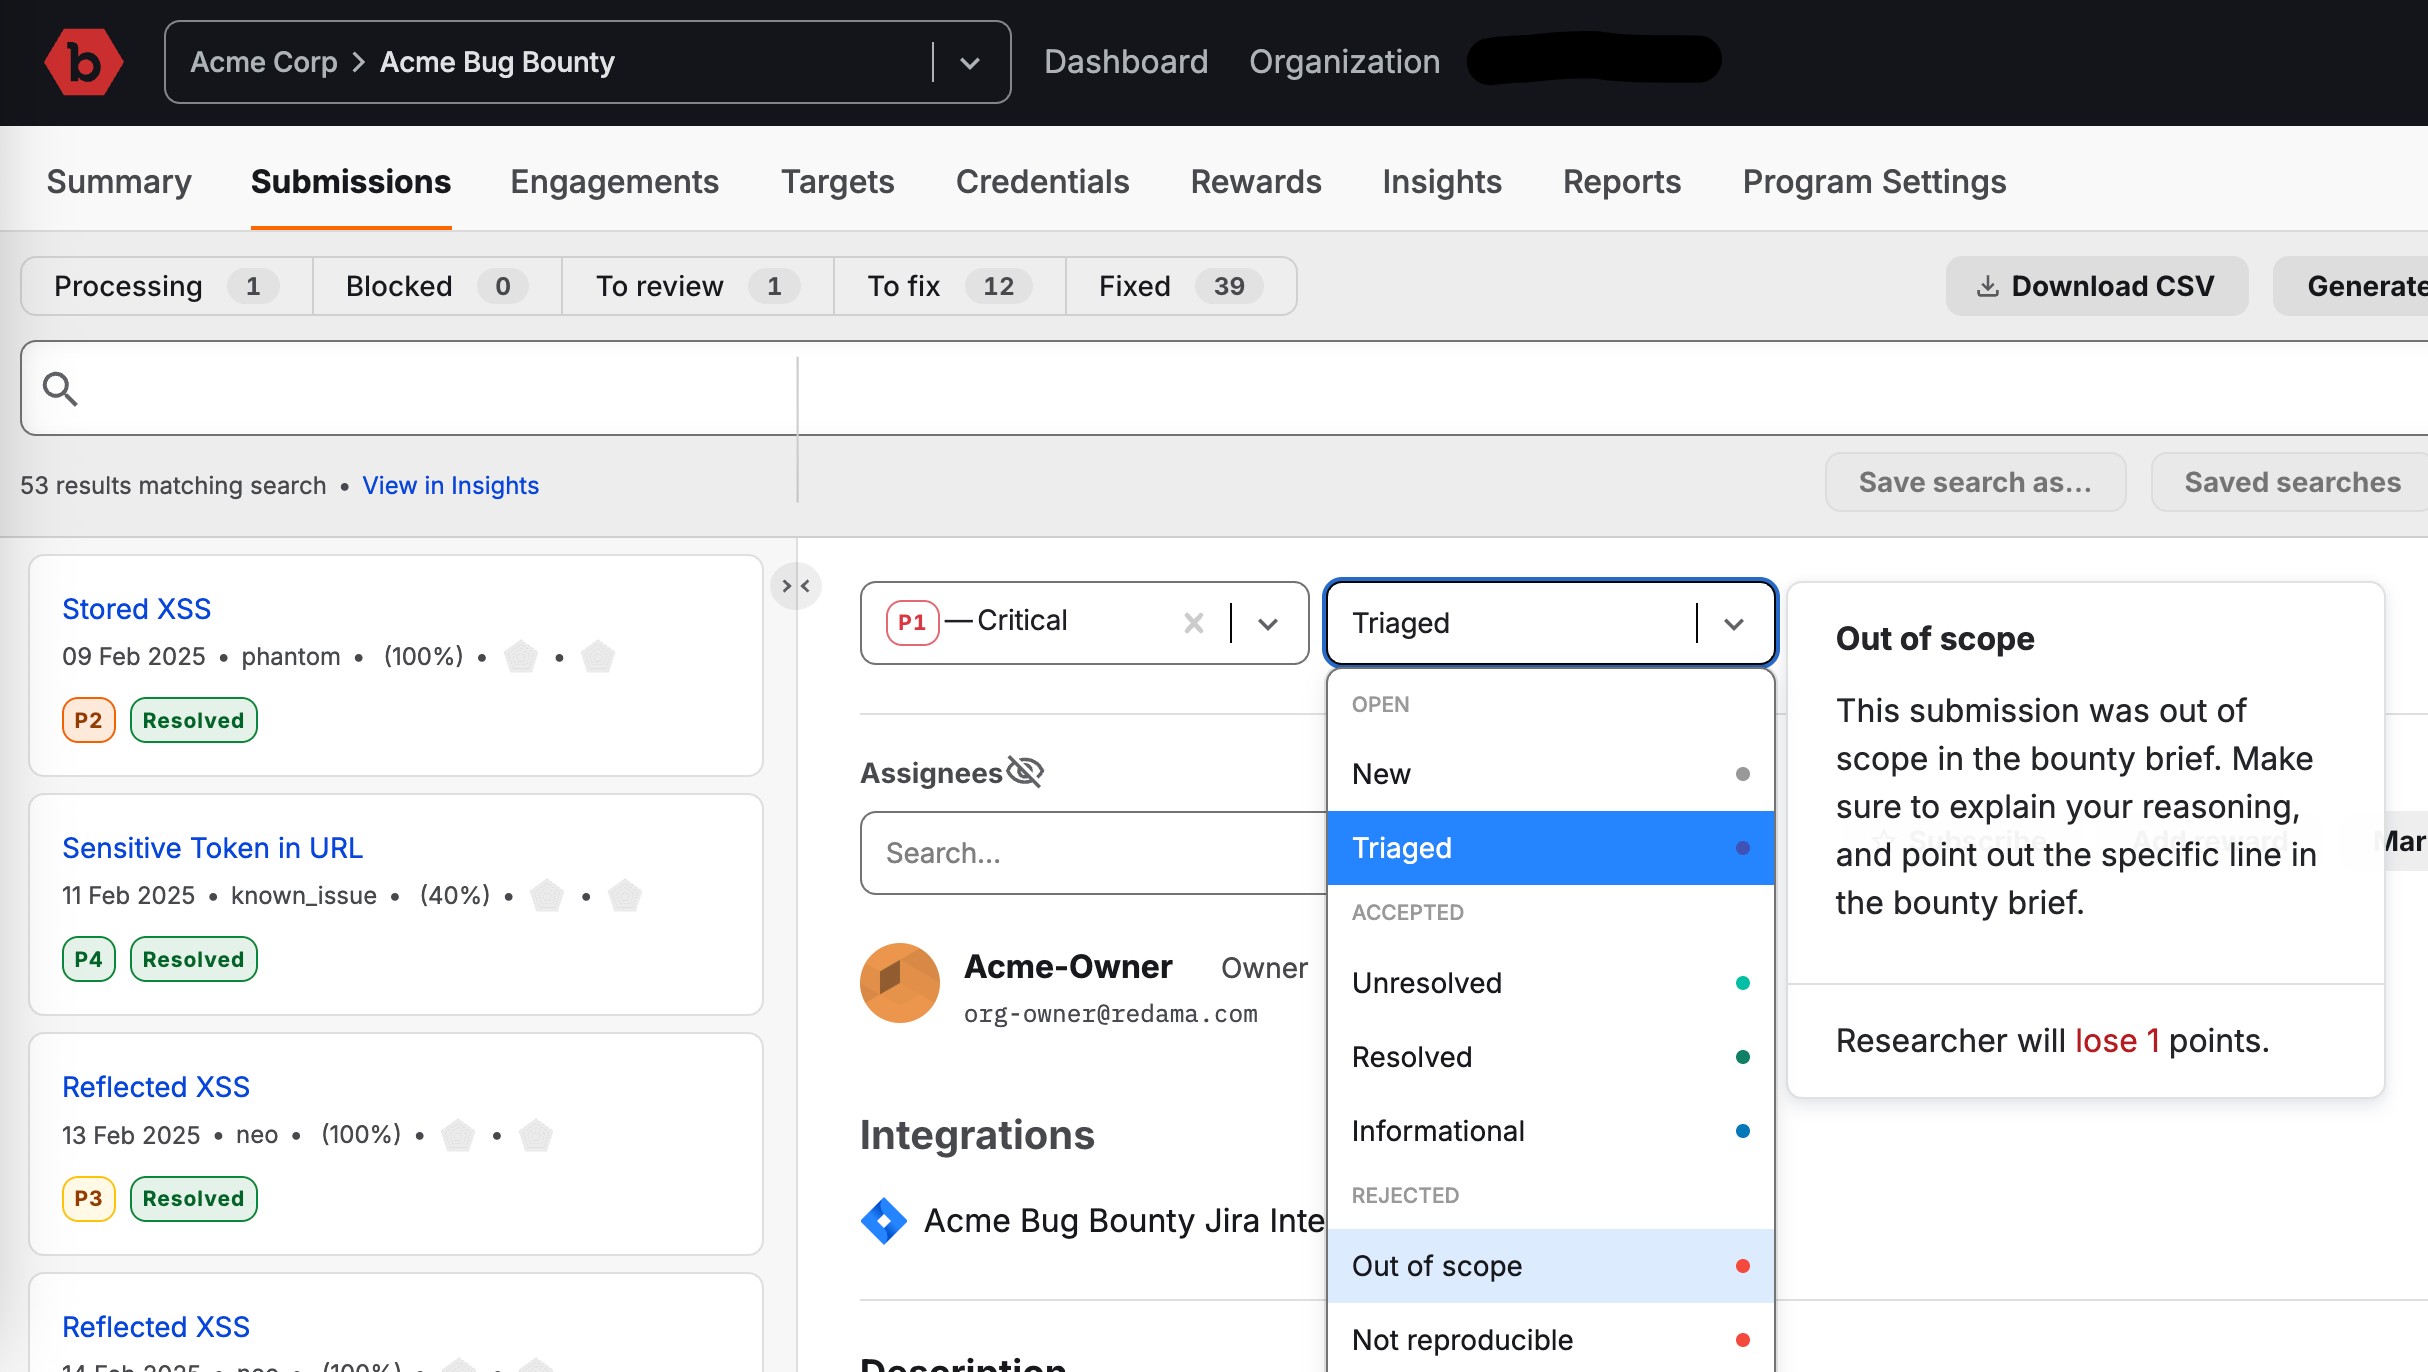Screen dimensions: 2428x1372
Task: Toggle assignees visibility eye icon
Action: pos(1025,772)
